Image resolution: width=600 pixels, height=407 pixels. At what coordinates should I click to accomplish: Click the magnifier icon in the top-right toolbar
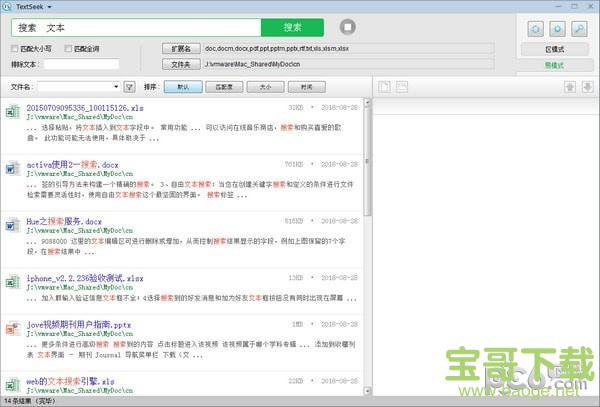579,29
